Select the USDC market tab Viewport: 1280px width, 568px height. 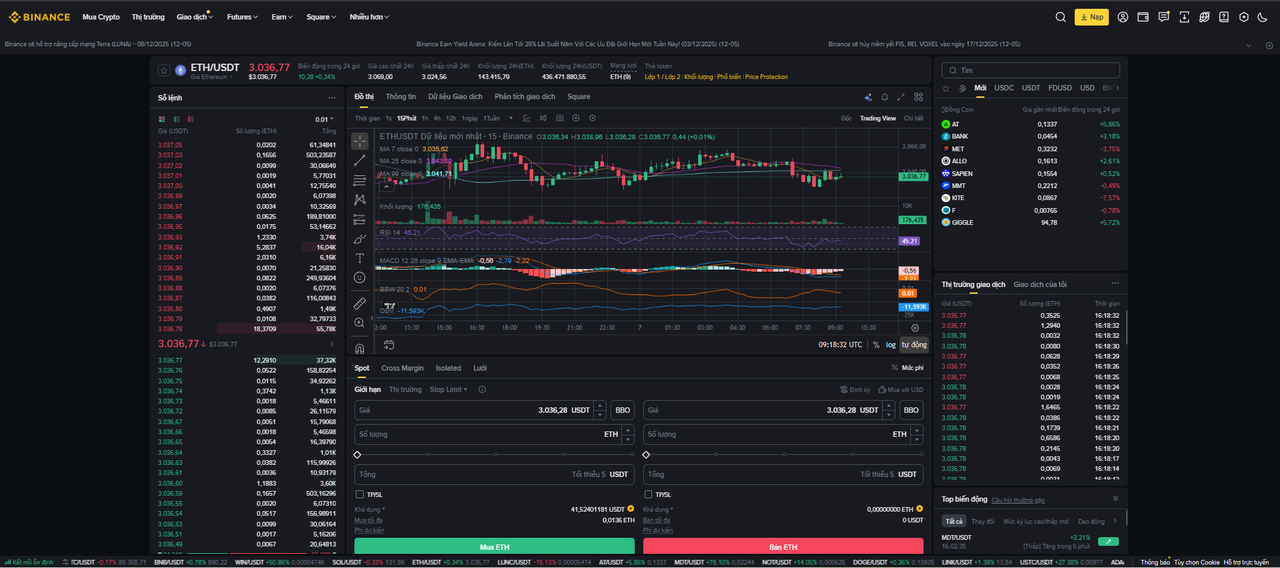click(1004, 88)
